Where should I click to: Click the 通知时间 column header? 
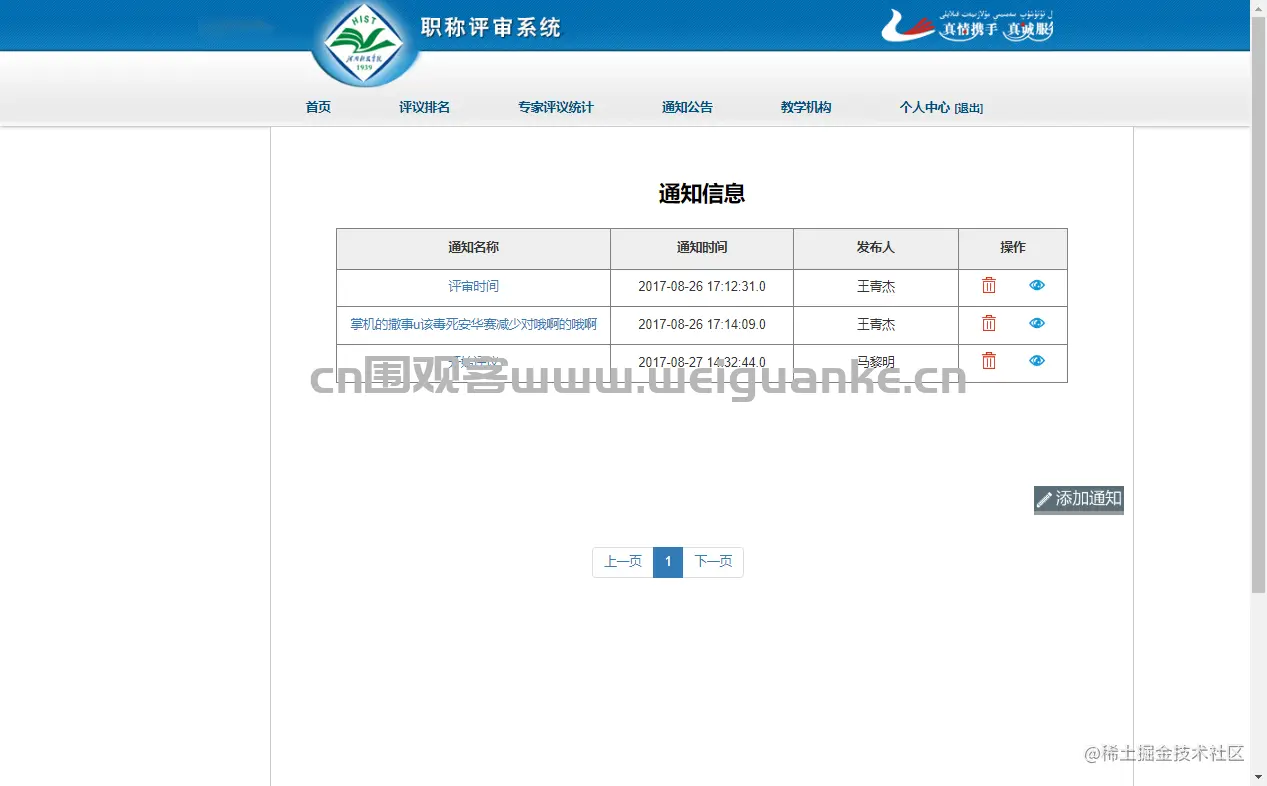702,248
